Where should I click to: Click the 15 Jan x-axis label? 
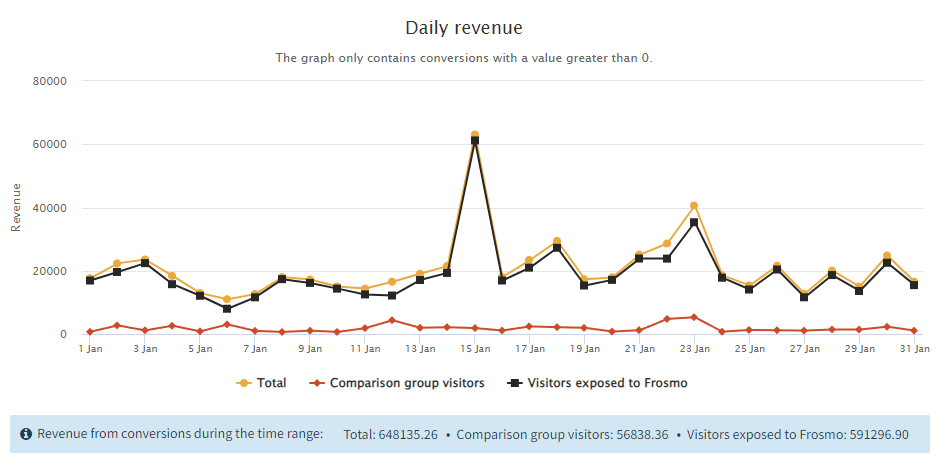pos(475,349)
